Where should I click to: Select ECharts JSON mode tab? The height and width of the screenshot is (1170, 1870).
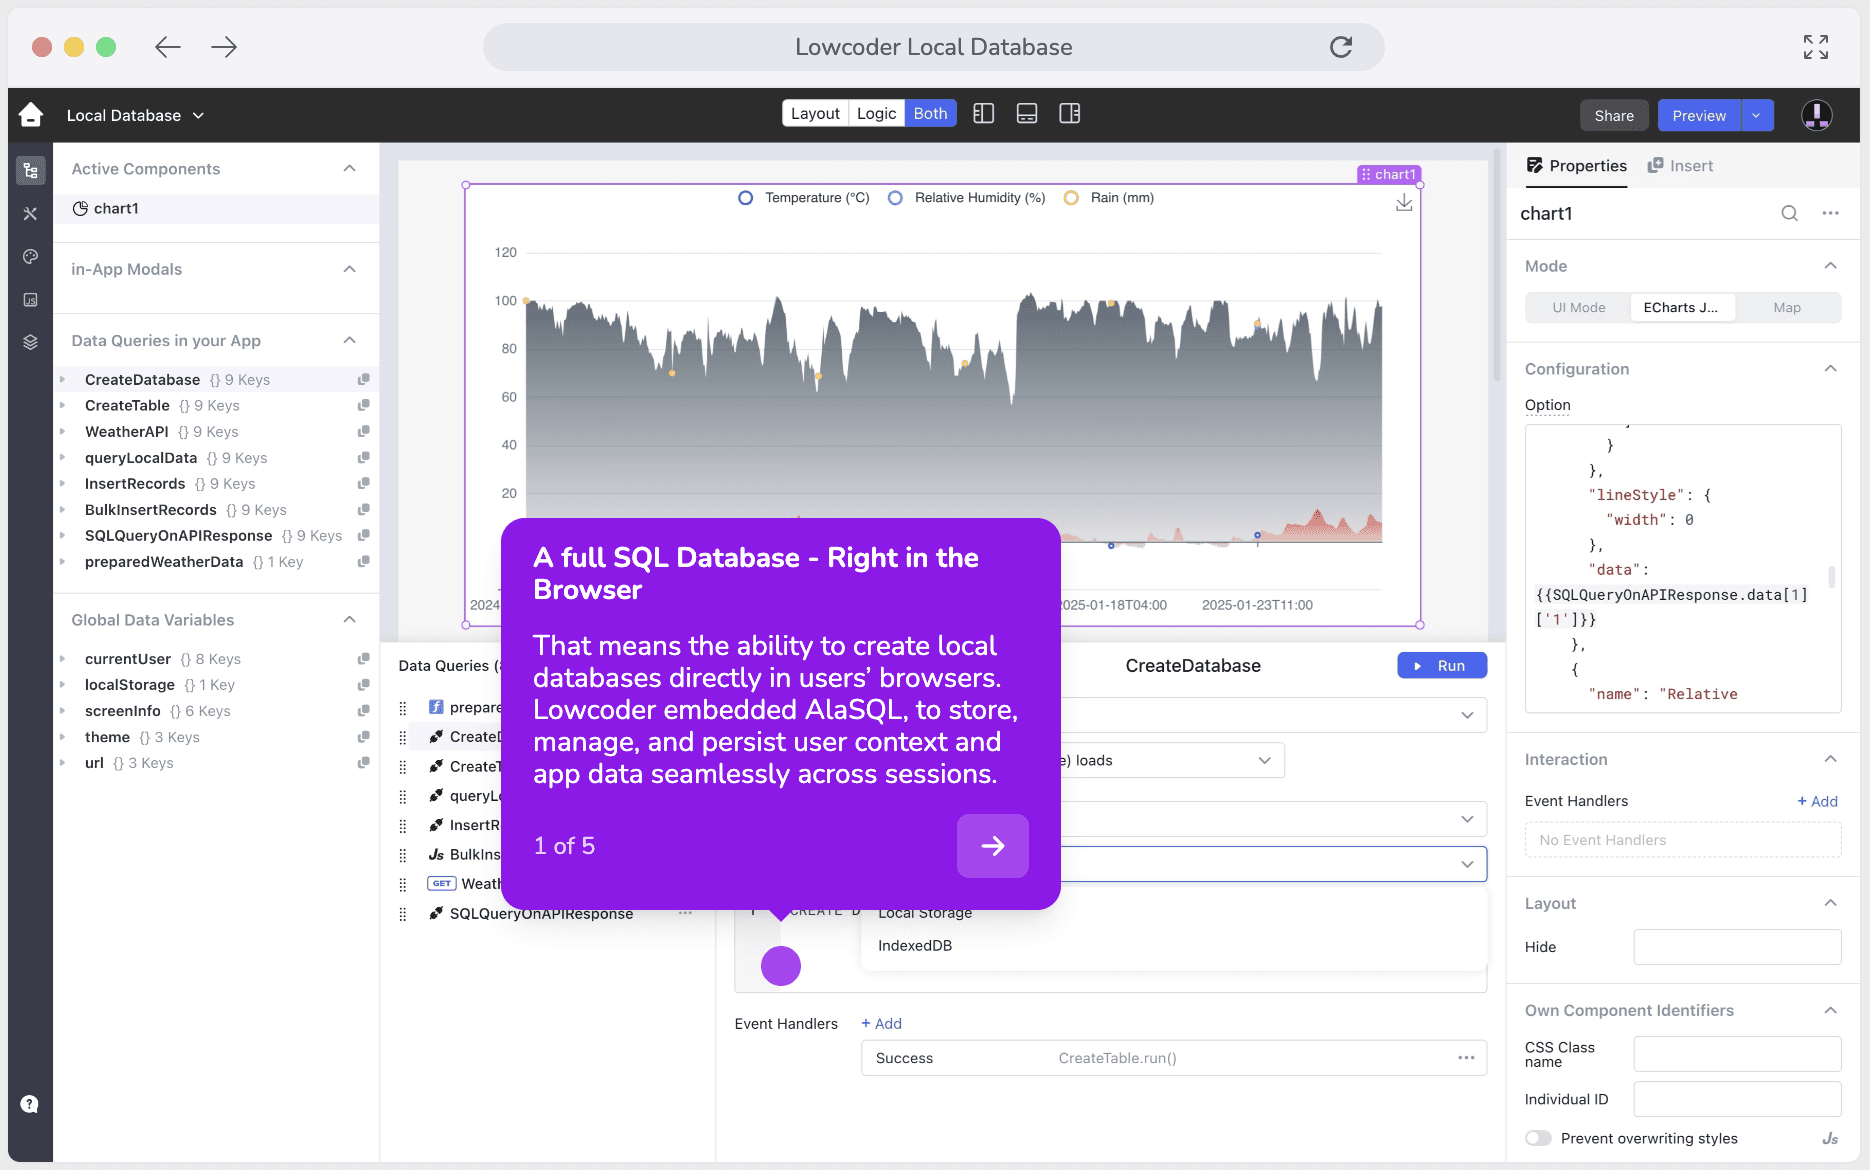click(x=1682, y=308)
